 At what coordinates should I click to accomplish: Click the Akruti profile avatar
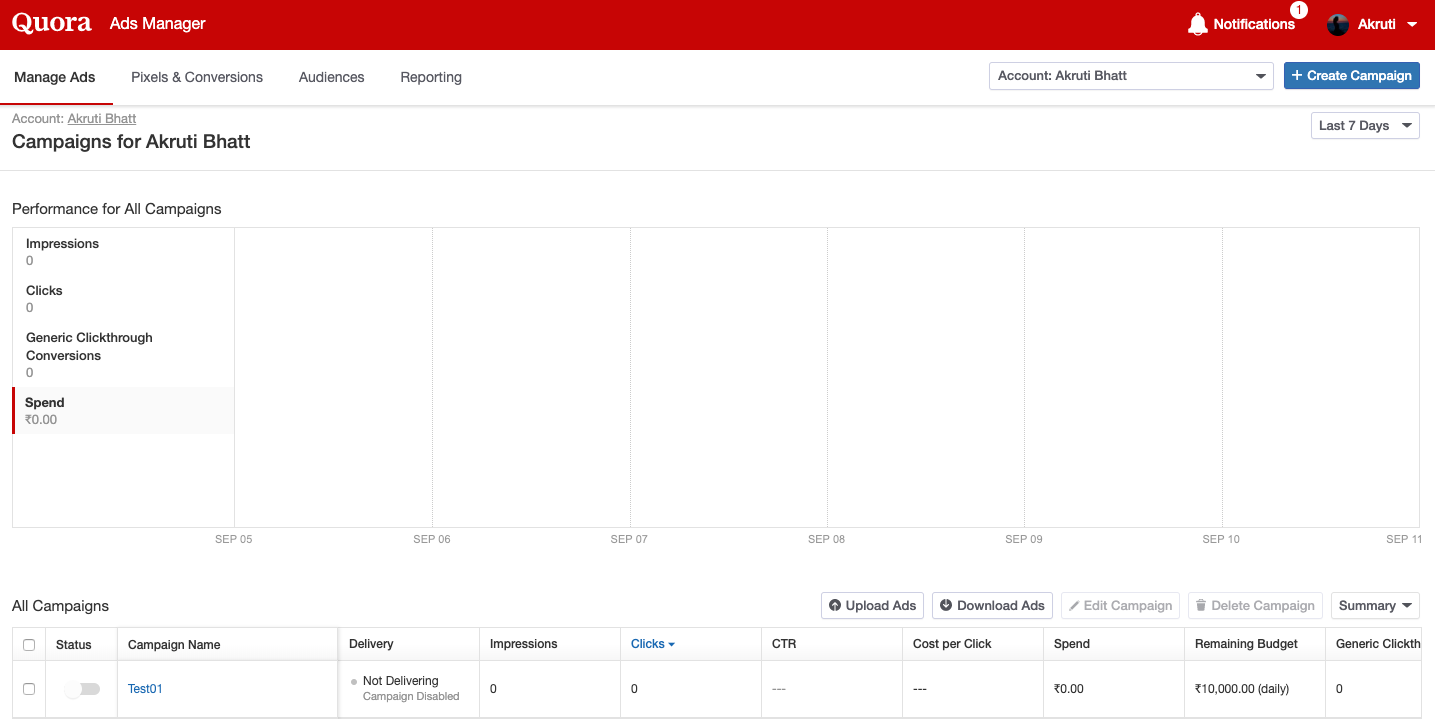[x=1338, y=25]
